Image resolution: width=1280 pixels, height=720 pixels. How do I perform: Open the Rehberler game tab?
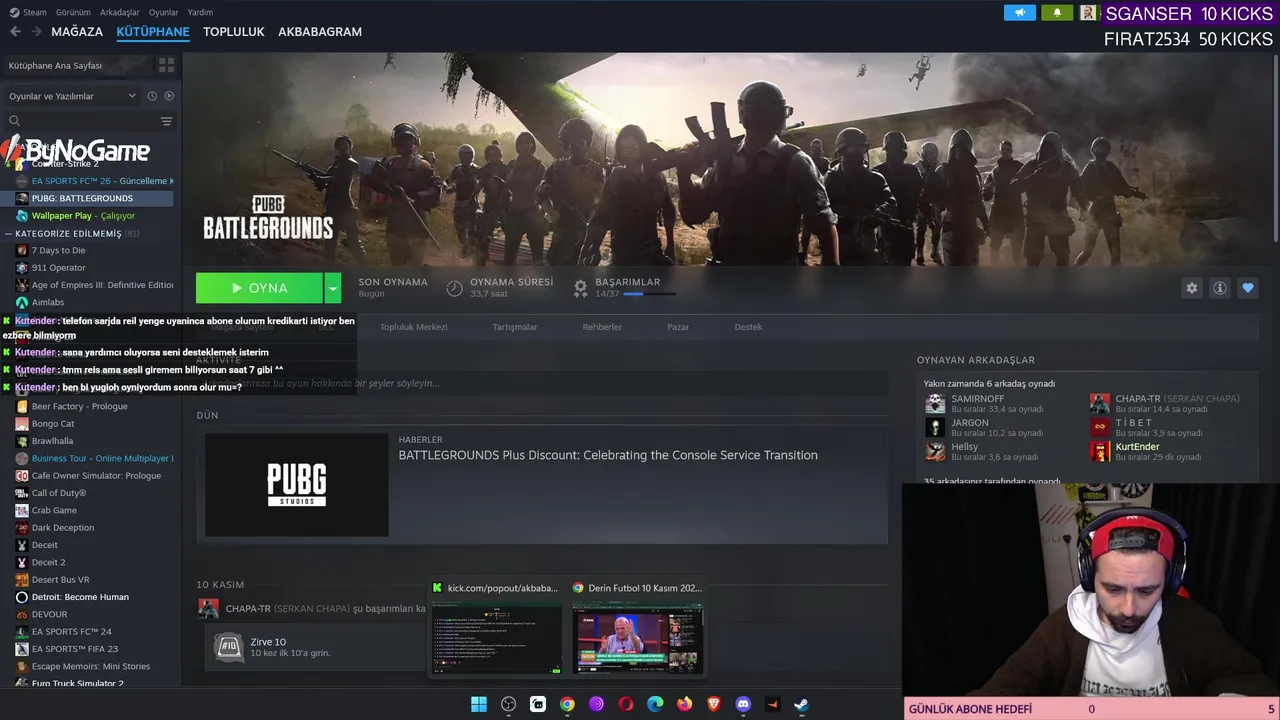point(602,327)
